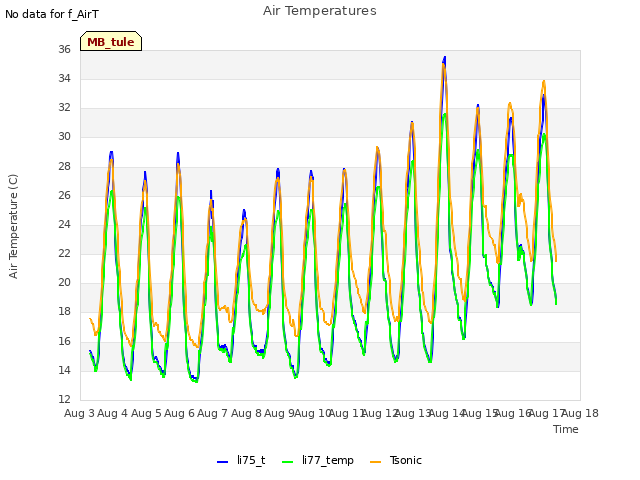The width and height of the screenshot is (640, 480).
Task: Click the blue li75_t legend swatch
Action: pos(222,462)
